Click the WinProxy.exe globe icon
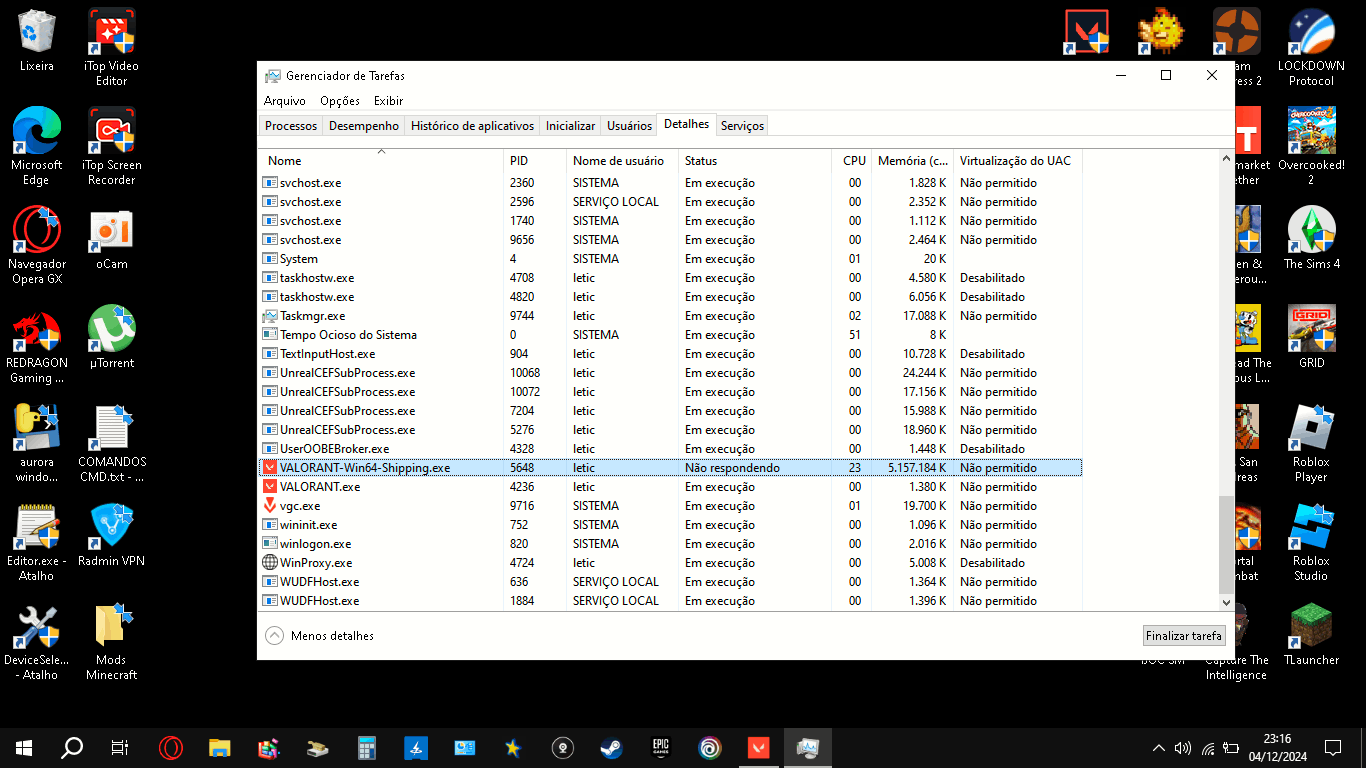This screenshot has width=1366, height=768. point(270,562)
